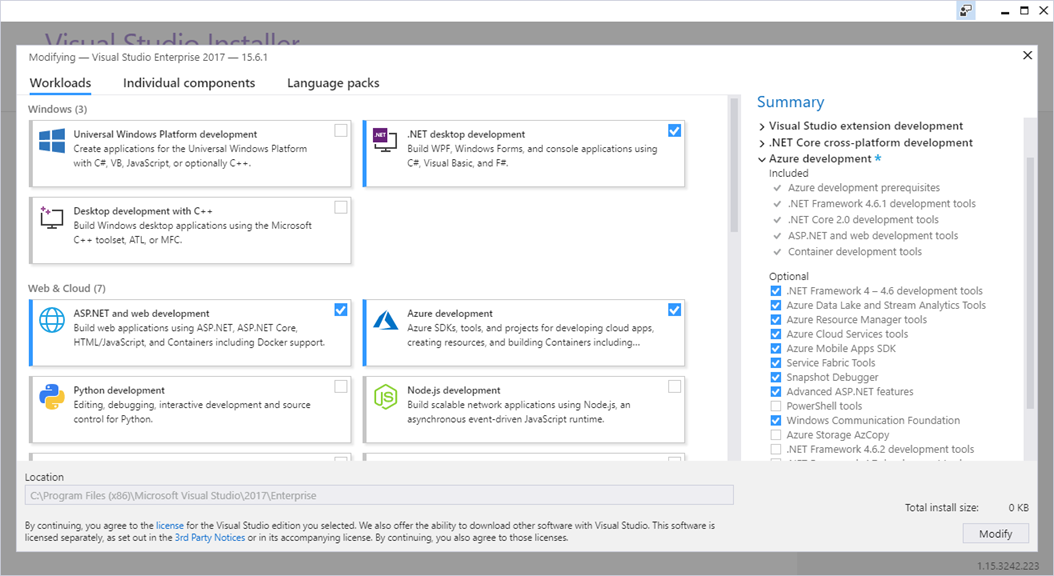
Task: Switch to the Workloads tab
Action: 60,83
